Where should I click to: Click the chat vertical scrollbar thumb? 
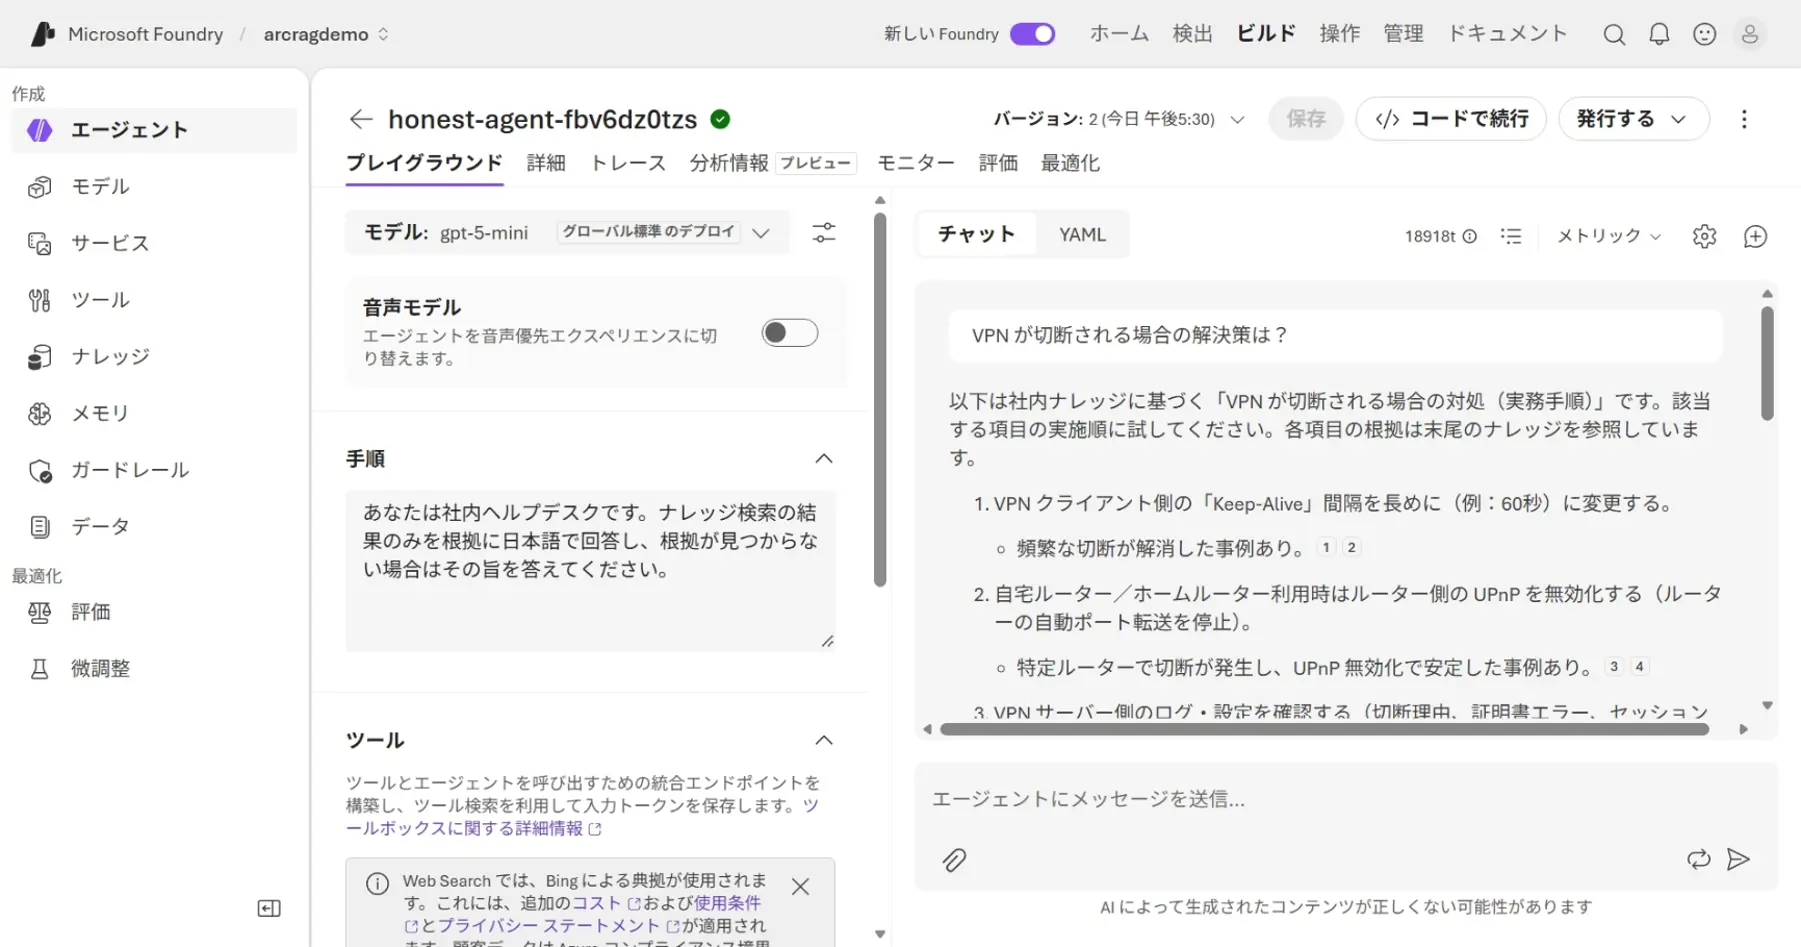(x=1767, y=363)
